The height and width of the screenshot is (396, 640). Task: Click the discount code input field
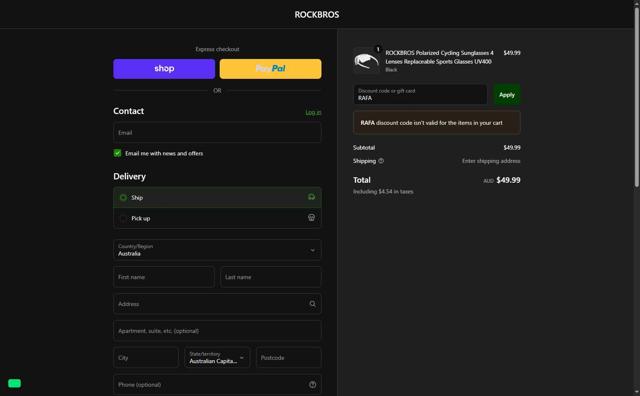[x=420, y=94]
